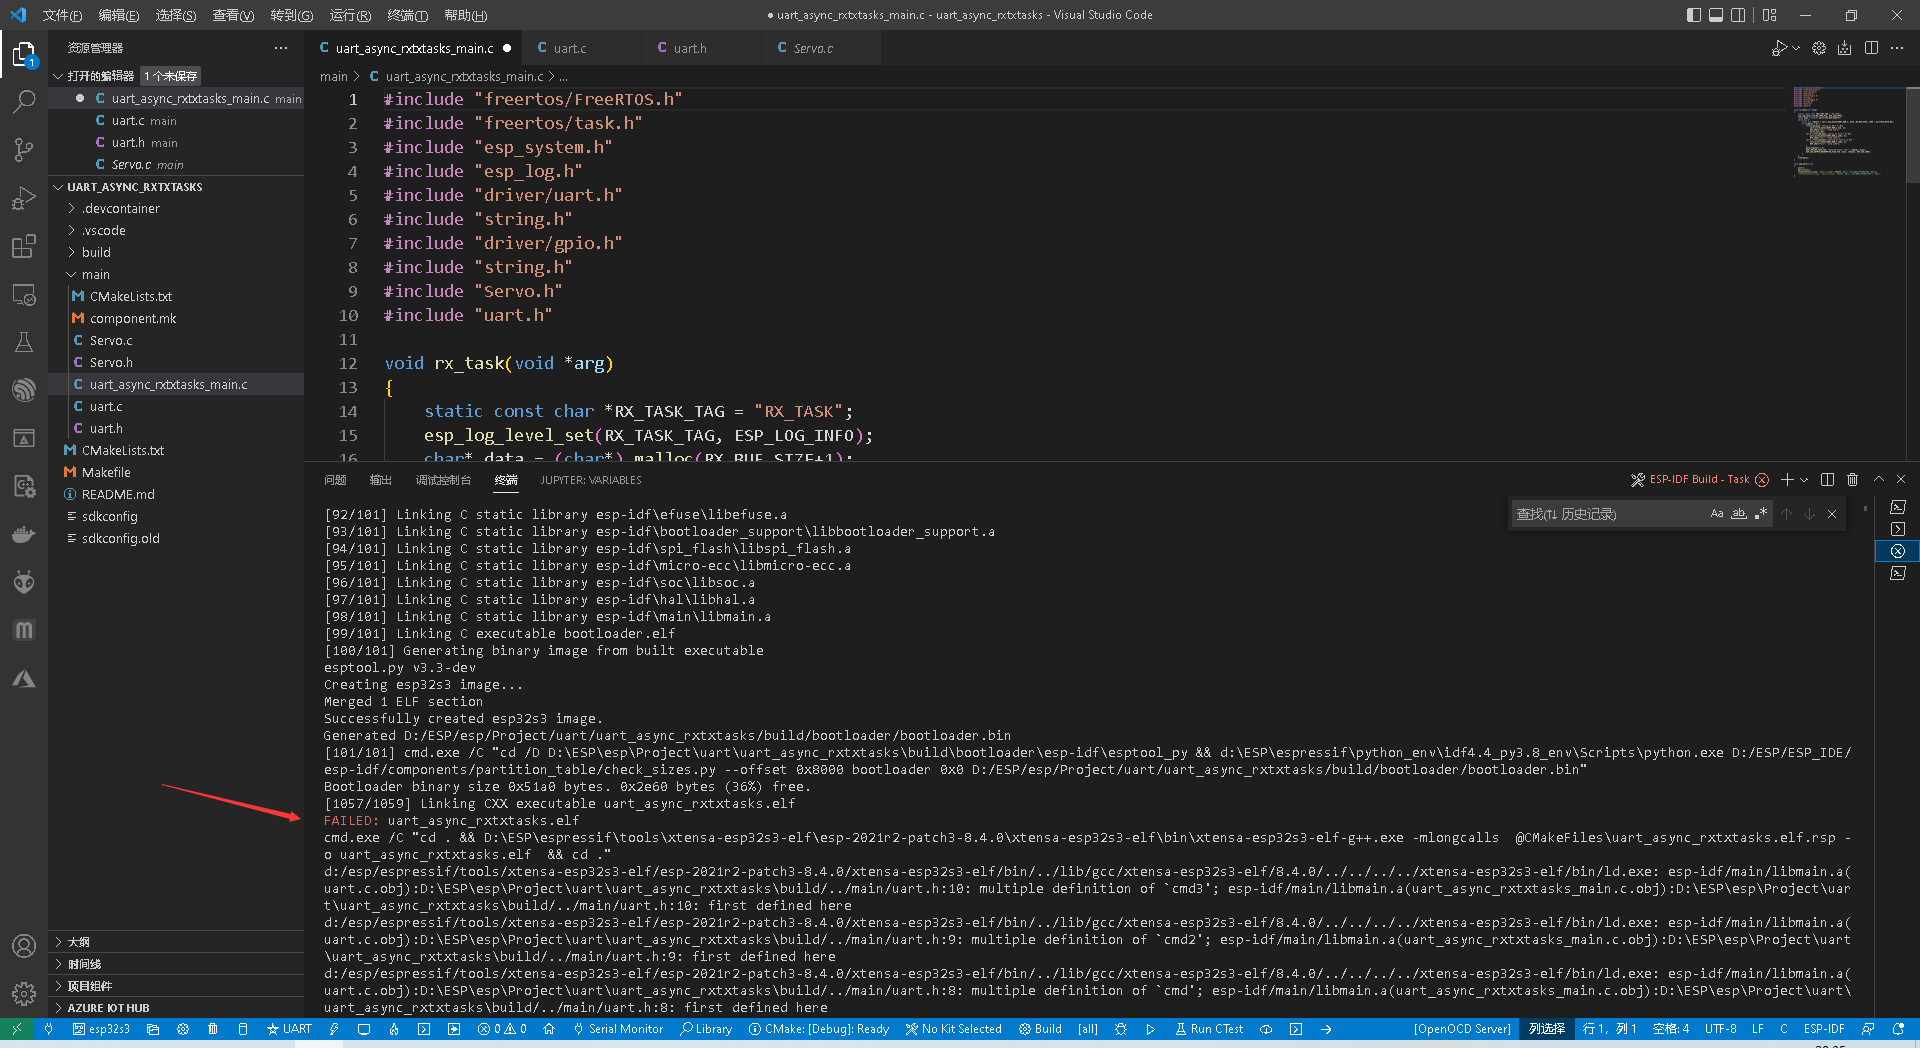Click the Build button in status bar
Viewport: 1920px width, 1048px height.
tap(1040, 1029)
